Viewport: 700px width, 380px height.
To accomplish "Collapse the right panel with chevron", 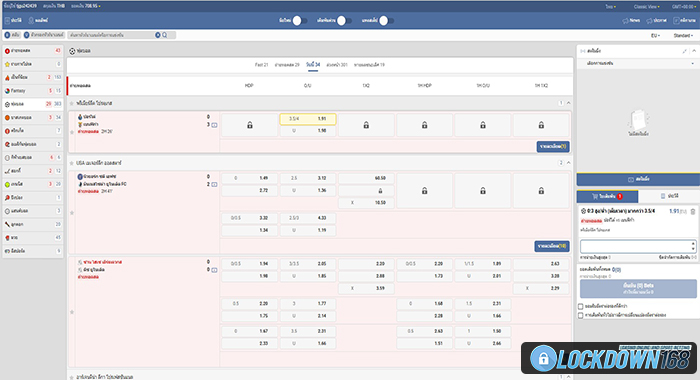I will point(694,51).
